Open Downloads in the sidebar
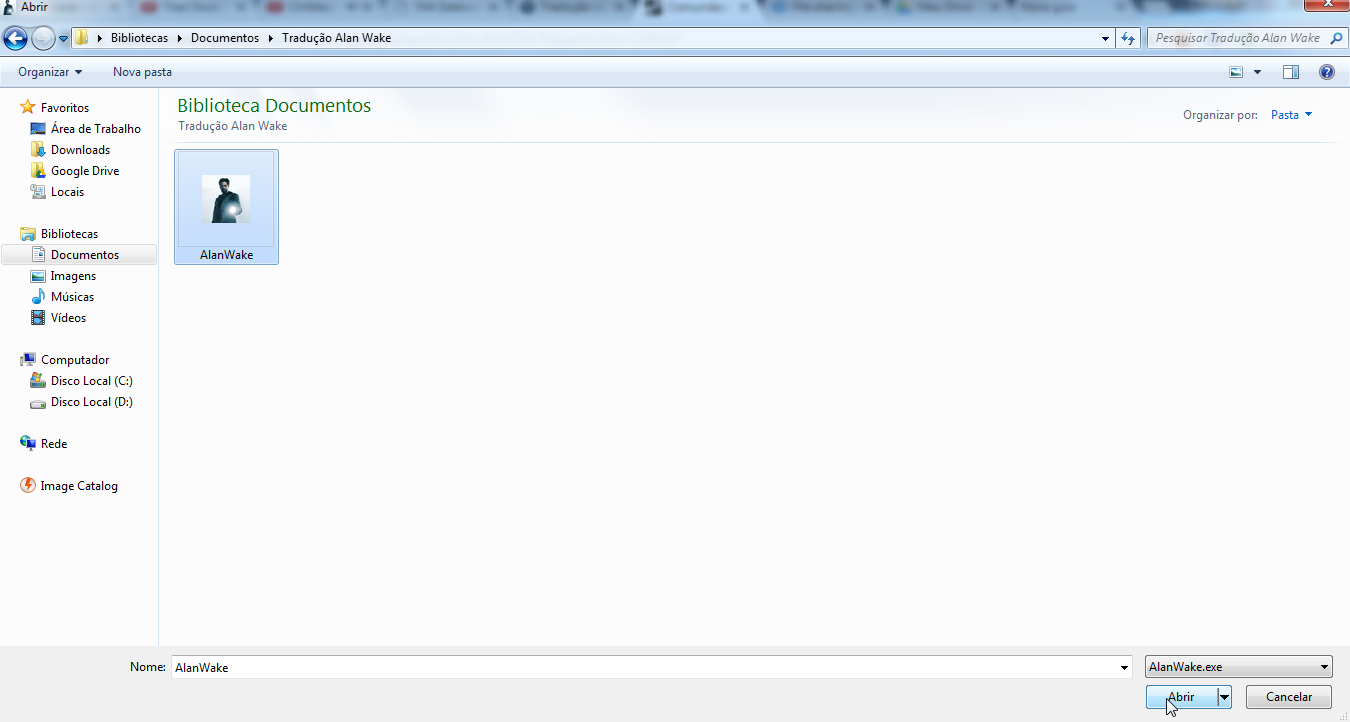 click(x=81, y=149)
